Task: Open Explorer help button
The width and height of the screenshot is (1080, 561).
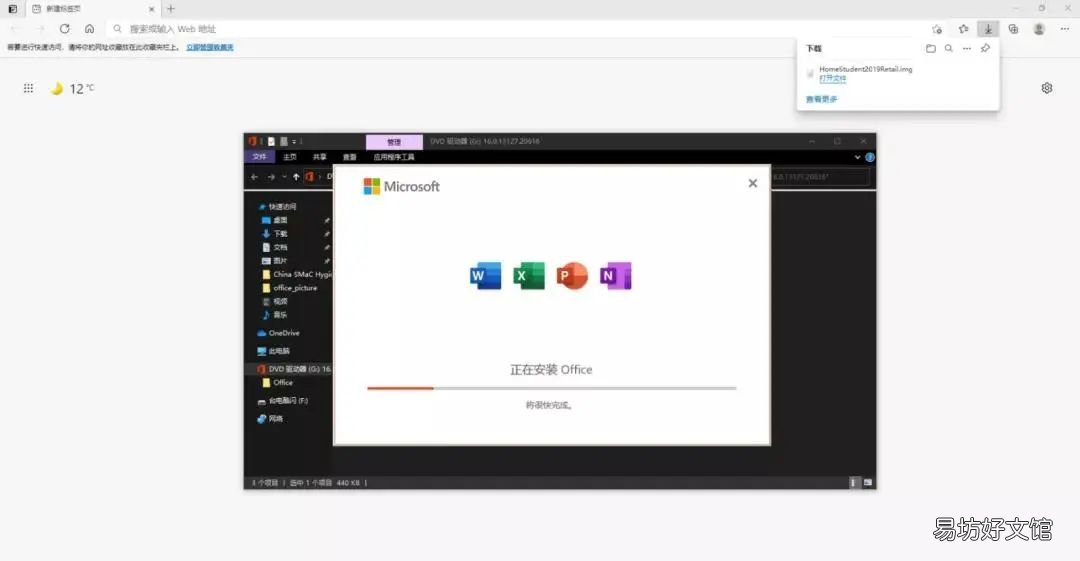Action: point(870,157)
